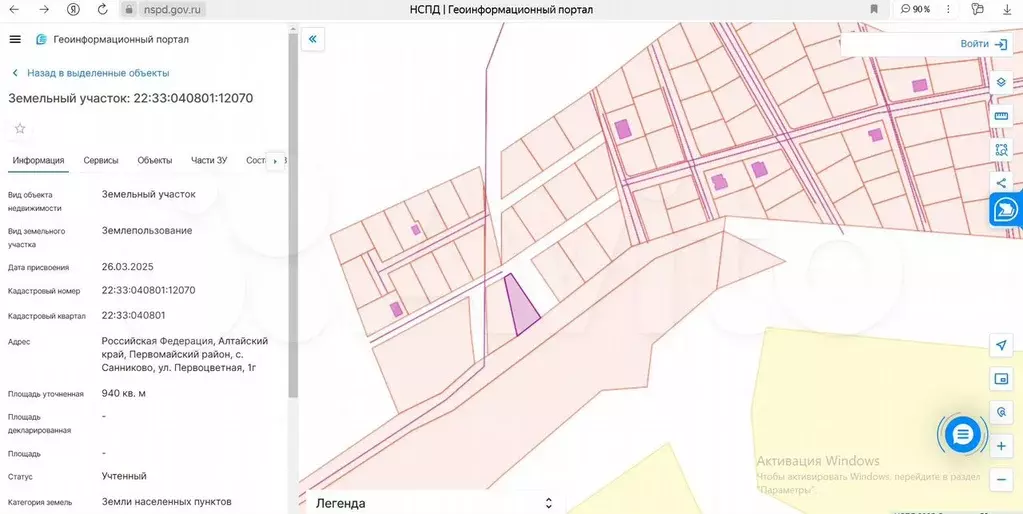Select the measurement ruler tool
Screen dimensions: 1023x514
(x=1001, y=116)
